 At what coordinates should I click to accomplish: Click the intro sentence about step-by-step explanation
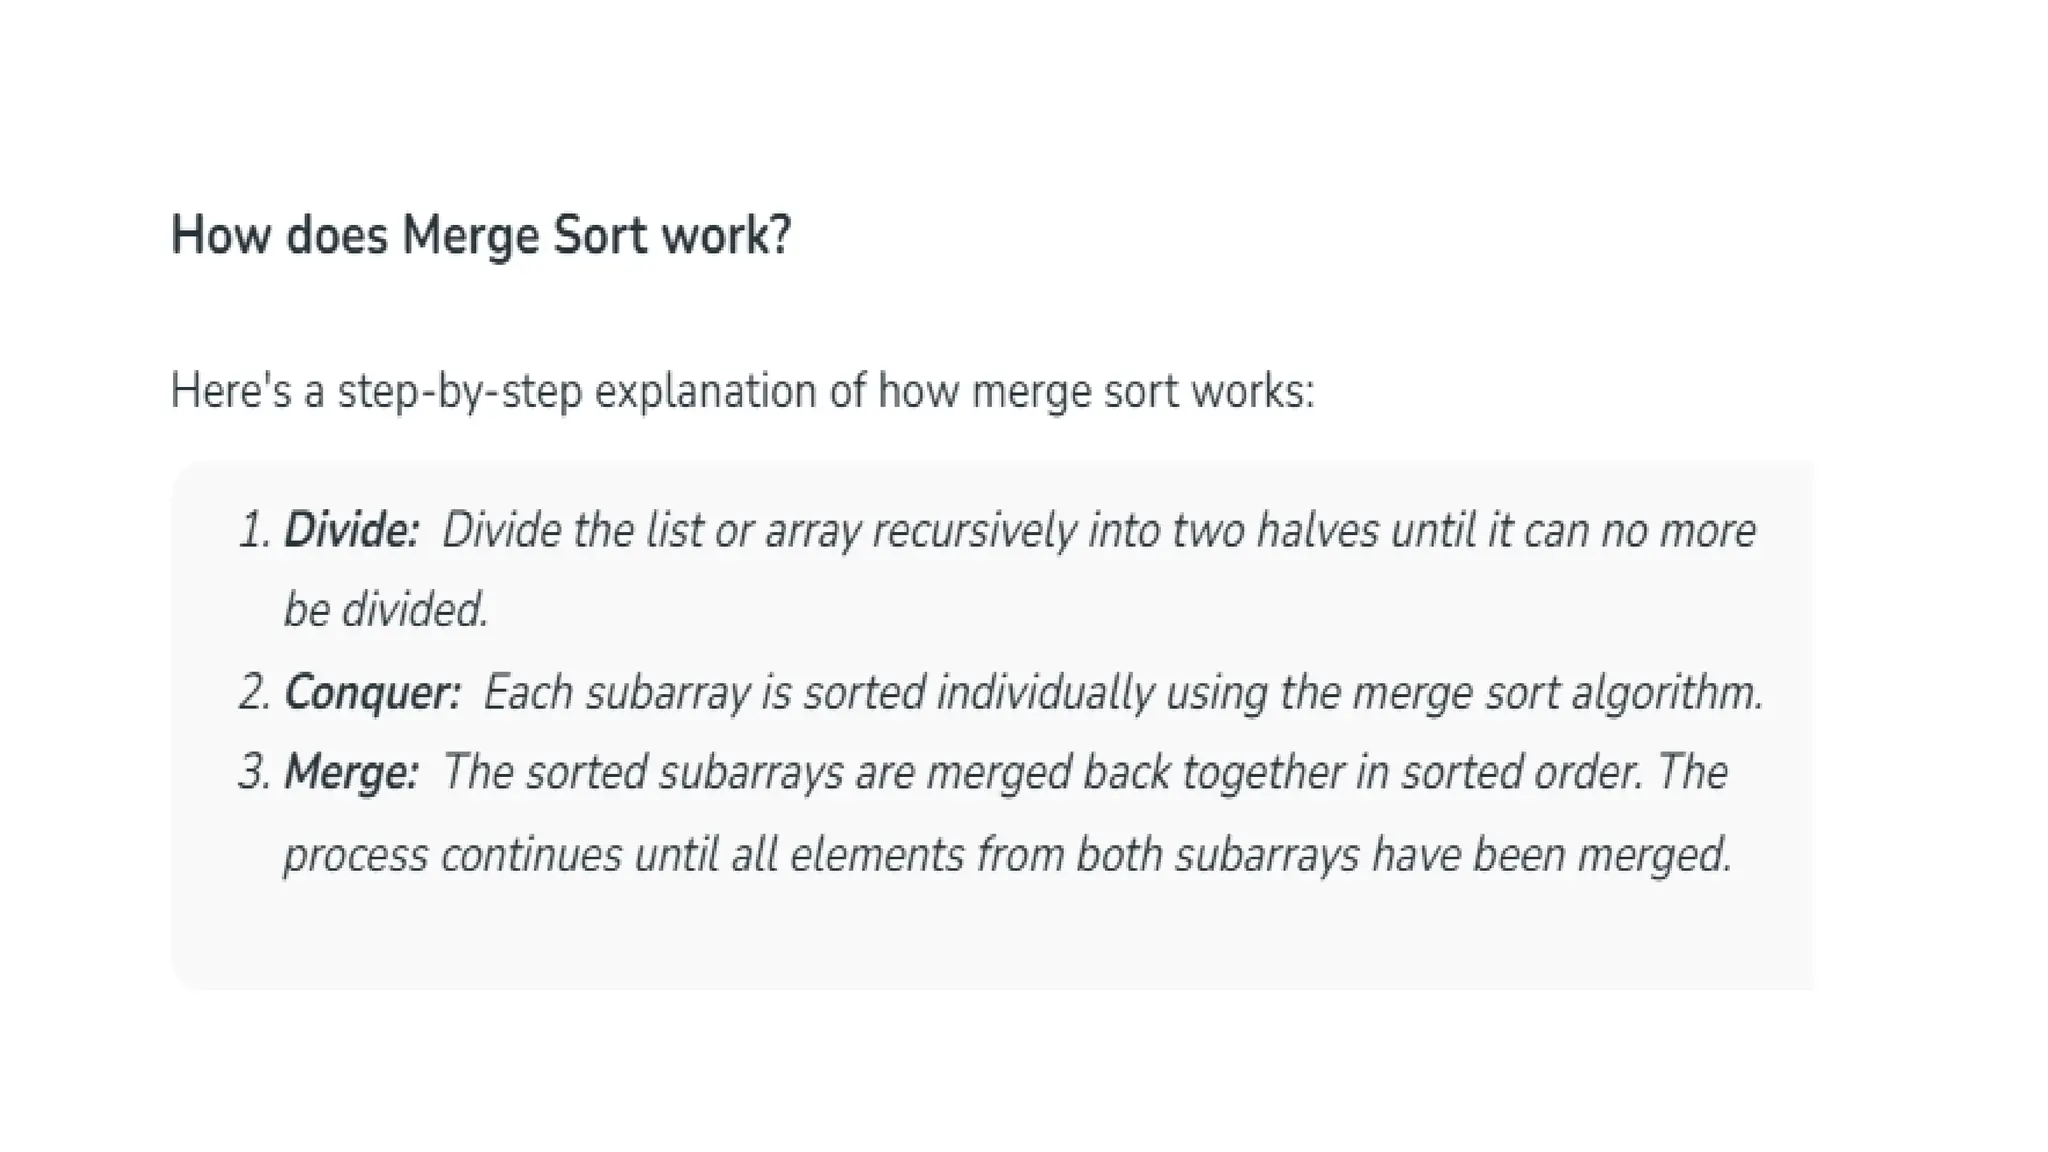pyautogui.click(x=742, y=391)
